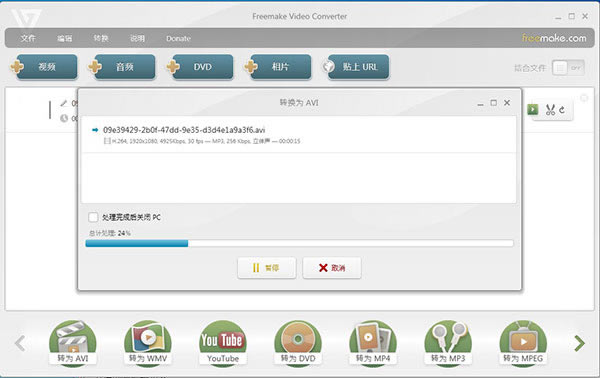Choose the 转为 WMV format icon

click(148, 343)
